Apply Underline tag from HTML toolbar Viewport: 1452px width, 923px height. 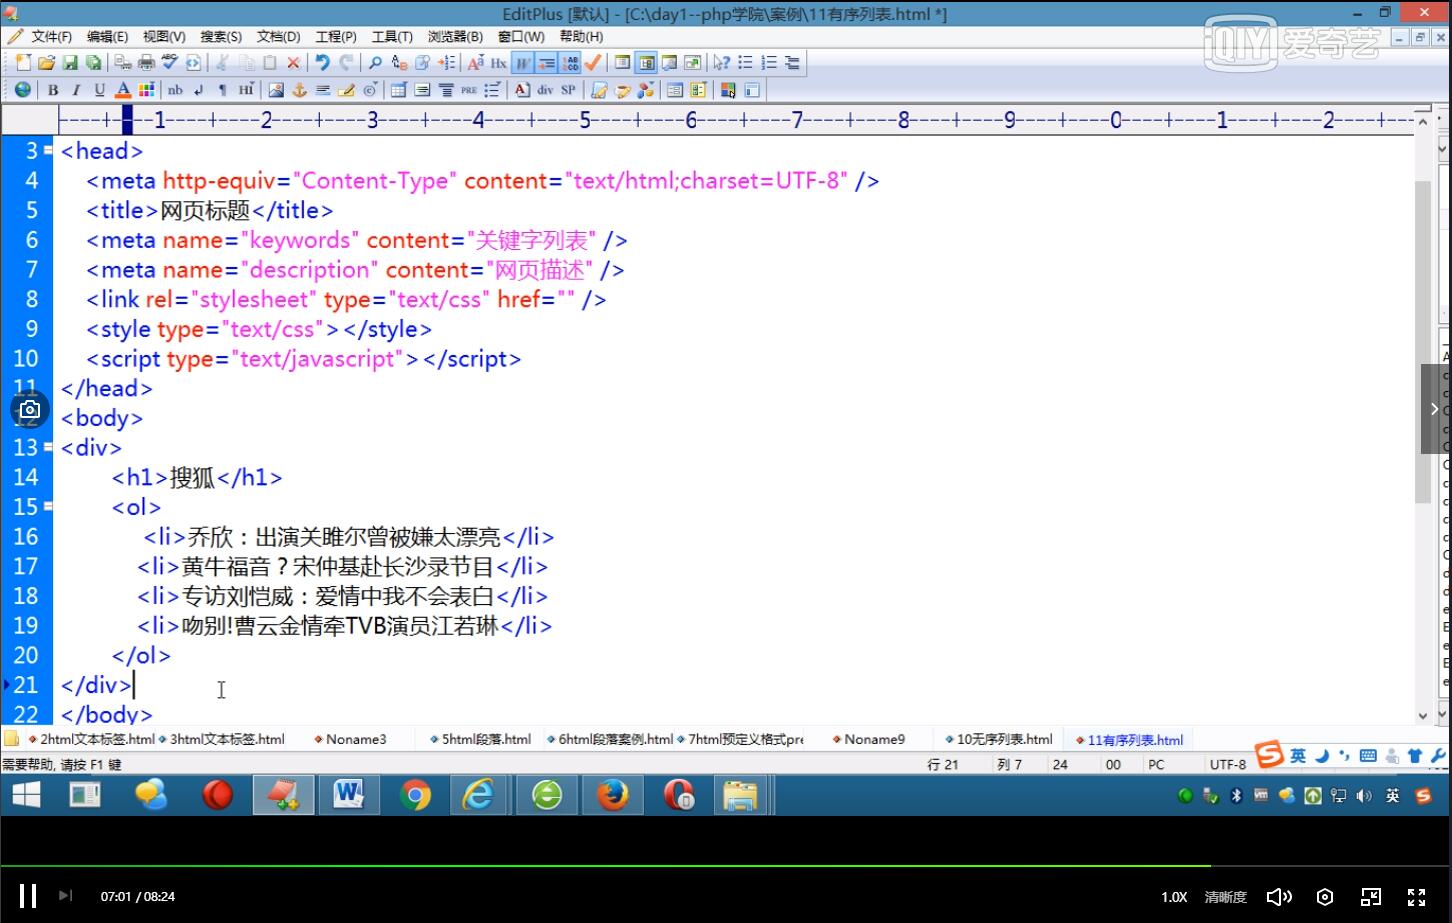(x=99, y=90)
